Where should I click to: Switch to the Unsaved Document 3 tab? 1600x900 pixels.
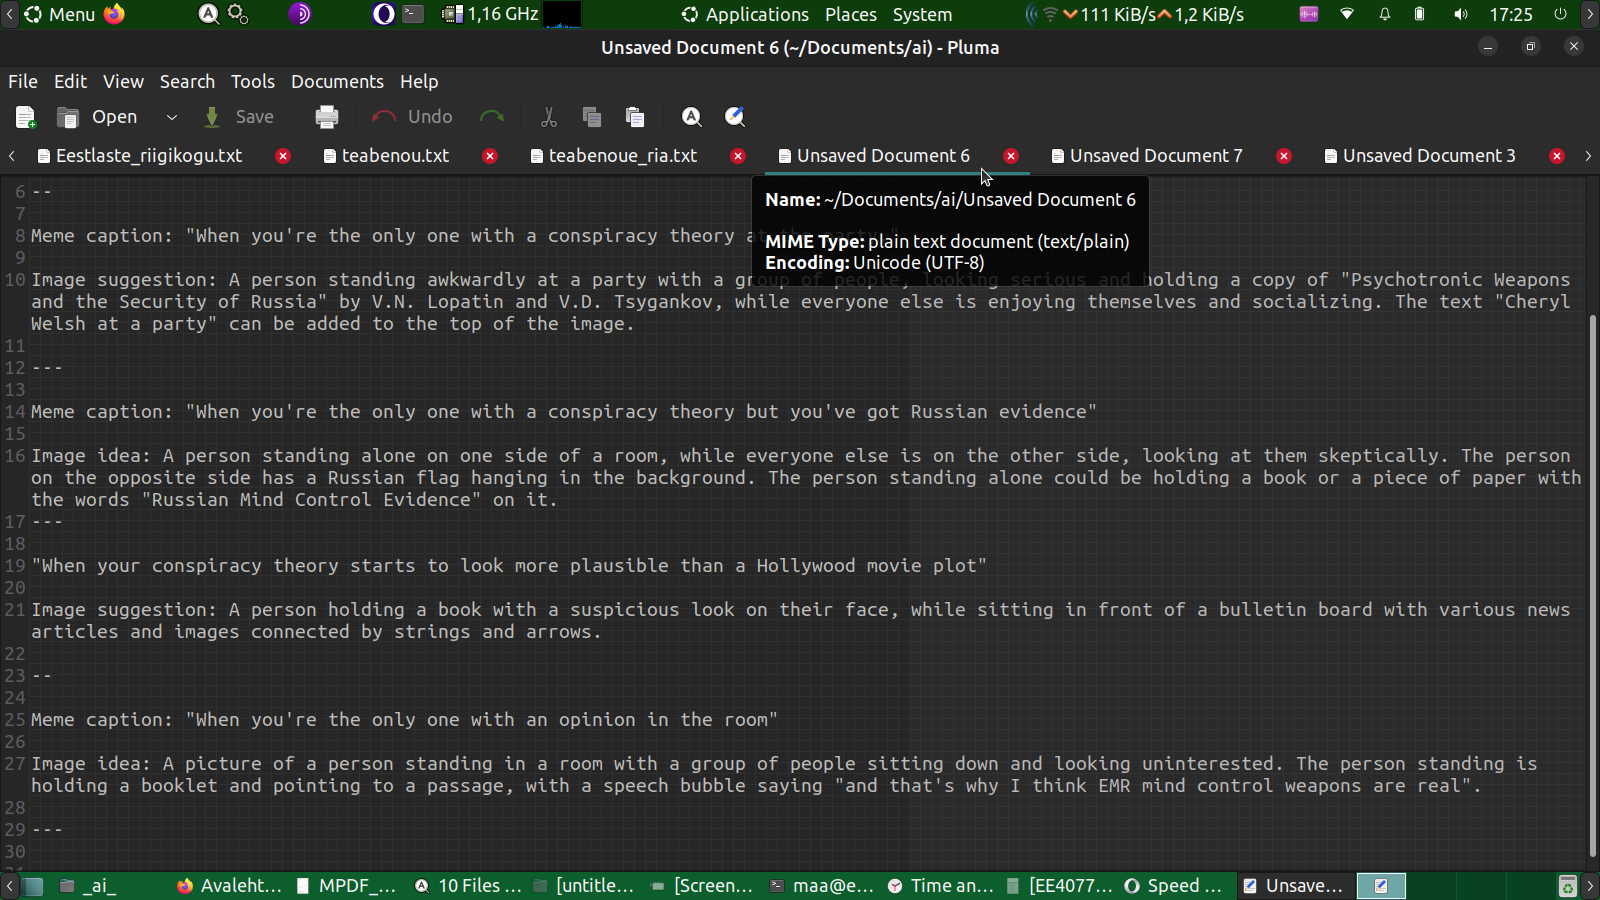point(1429,156)
